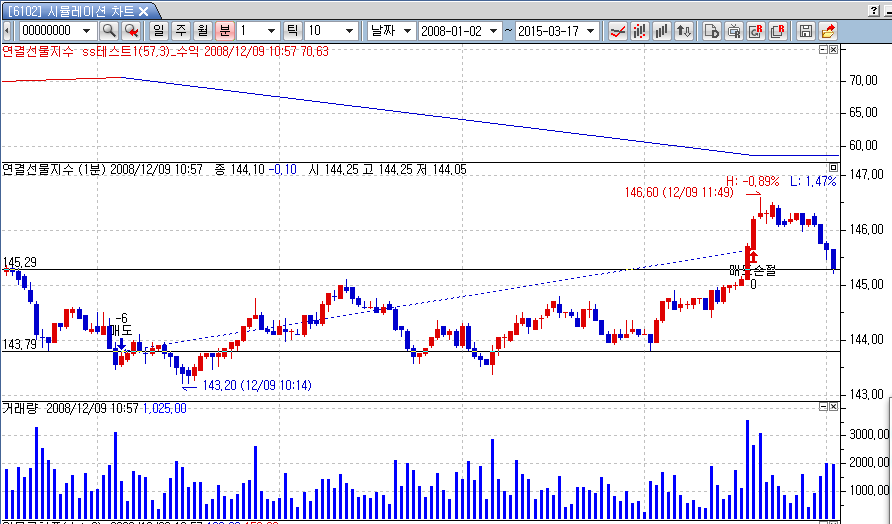892x524 pixels.
Task: Click the gray bar chart icon
Action: point(662,31)
